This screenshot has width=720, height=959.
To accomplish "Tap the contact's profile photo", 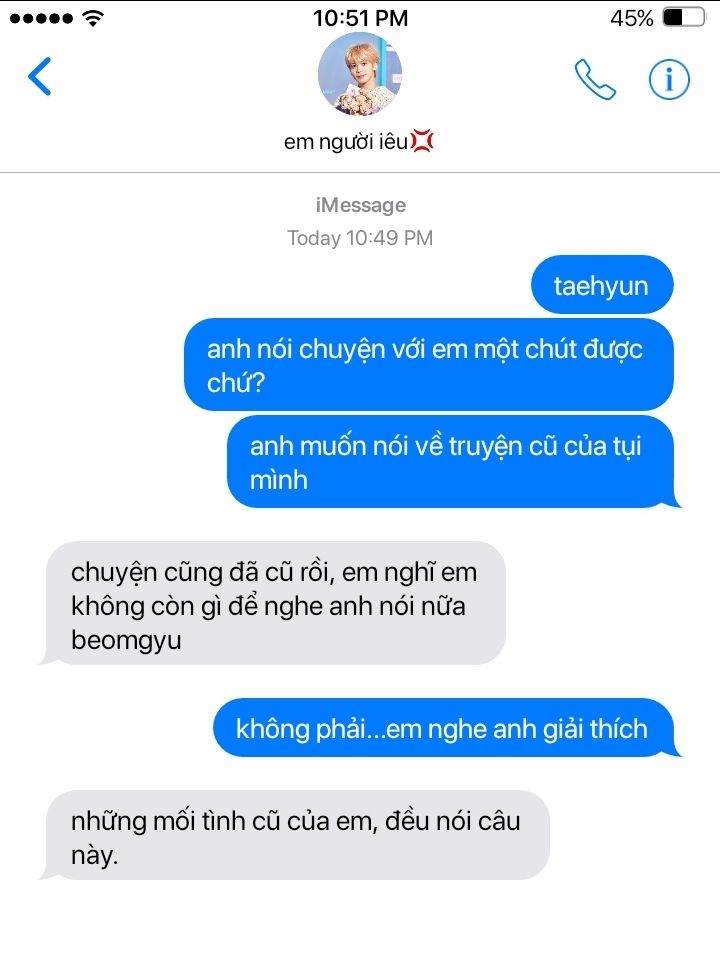I will tap(360, 74).
